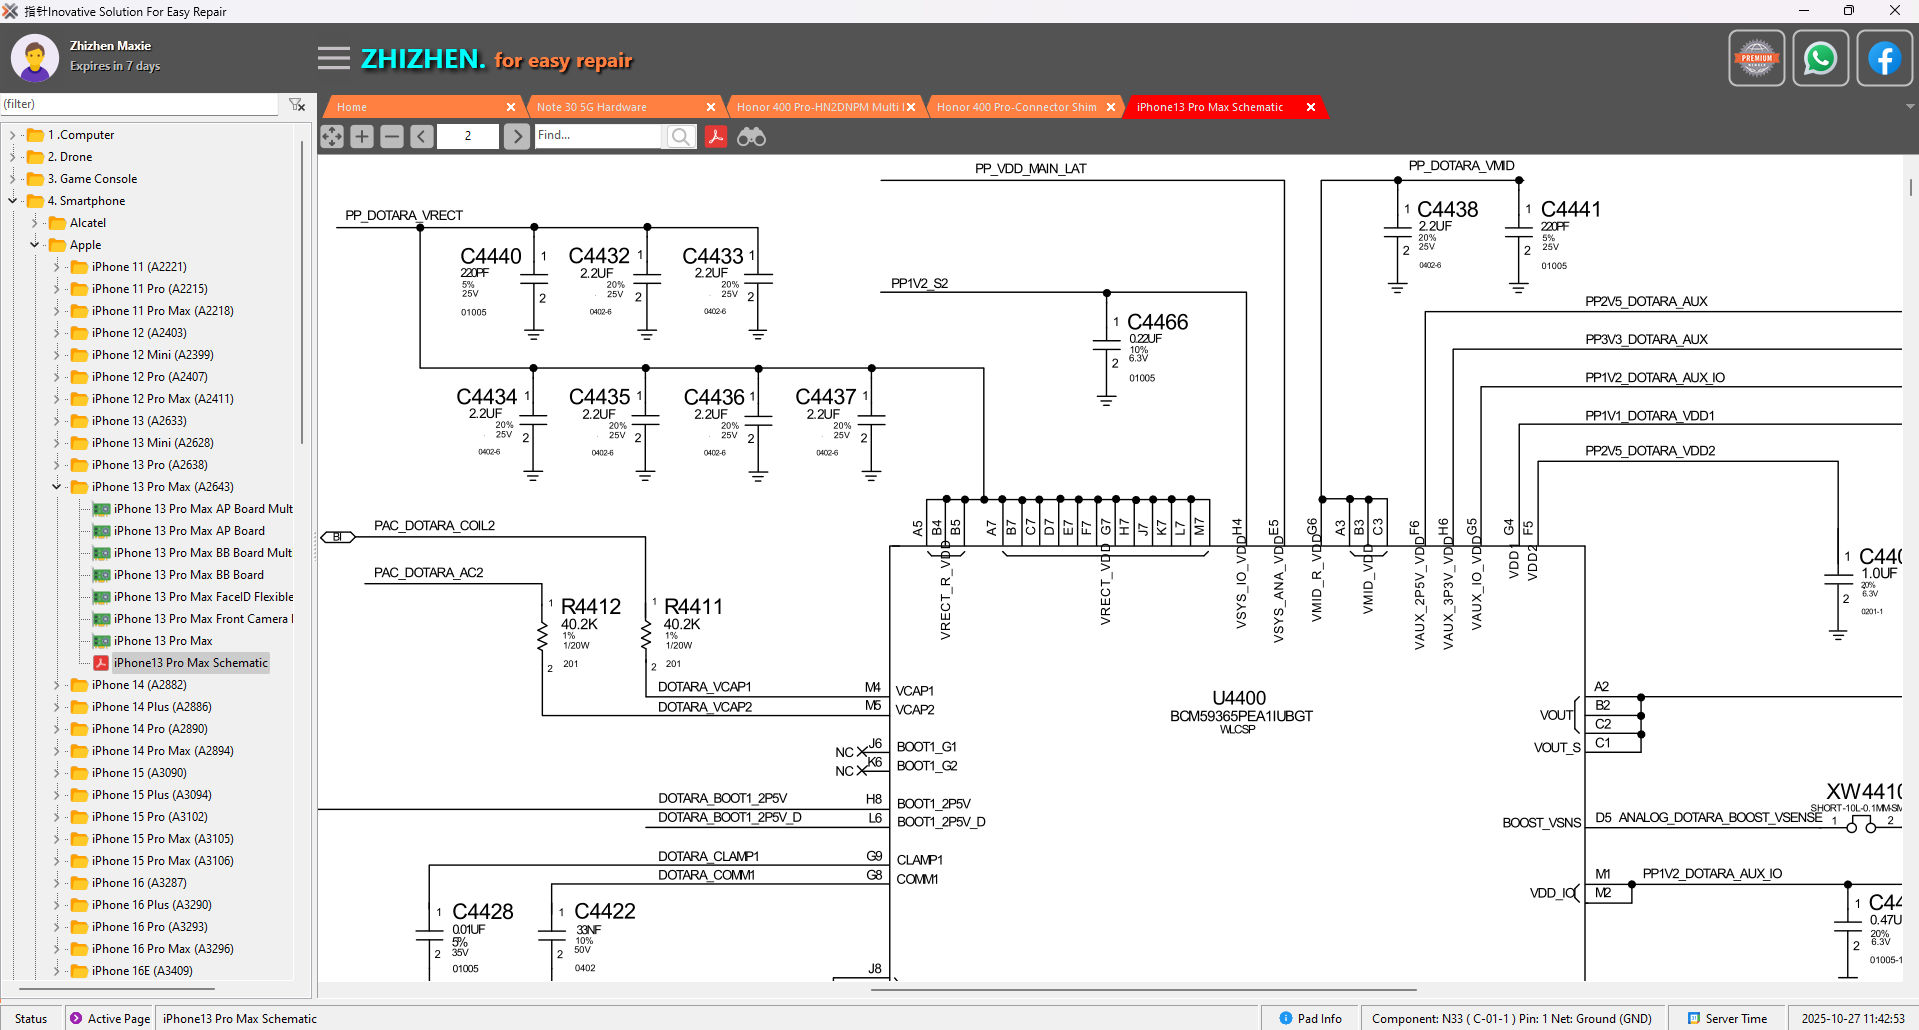The image size is (1919, 1030).
Task: Click the Status label in status bar
Action: tap(31, 1018)
